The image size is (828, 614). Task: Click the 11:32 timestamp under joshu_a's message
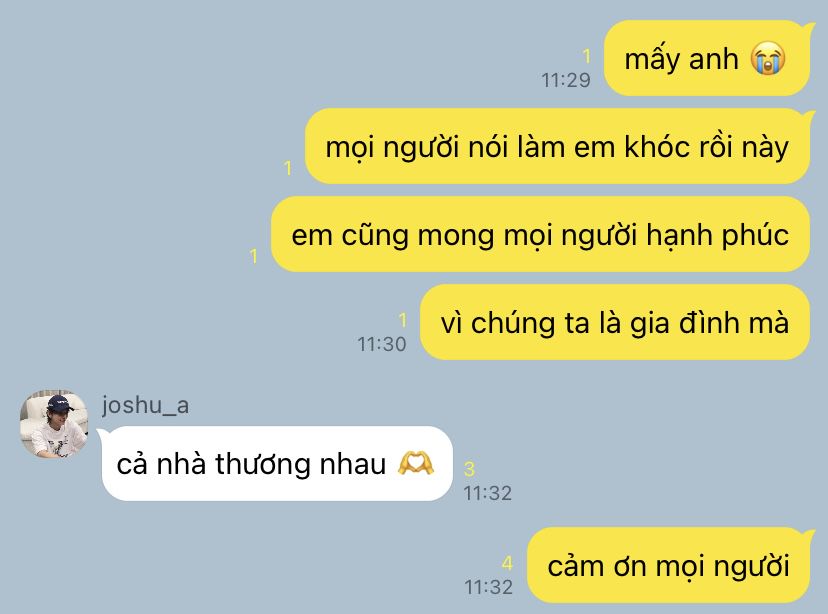[x=488, y=493]
